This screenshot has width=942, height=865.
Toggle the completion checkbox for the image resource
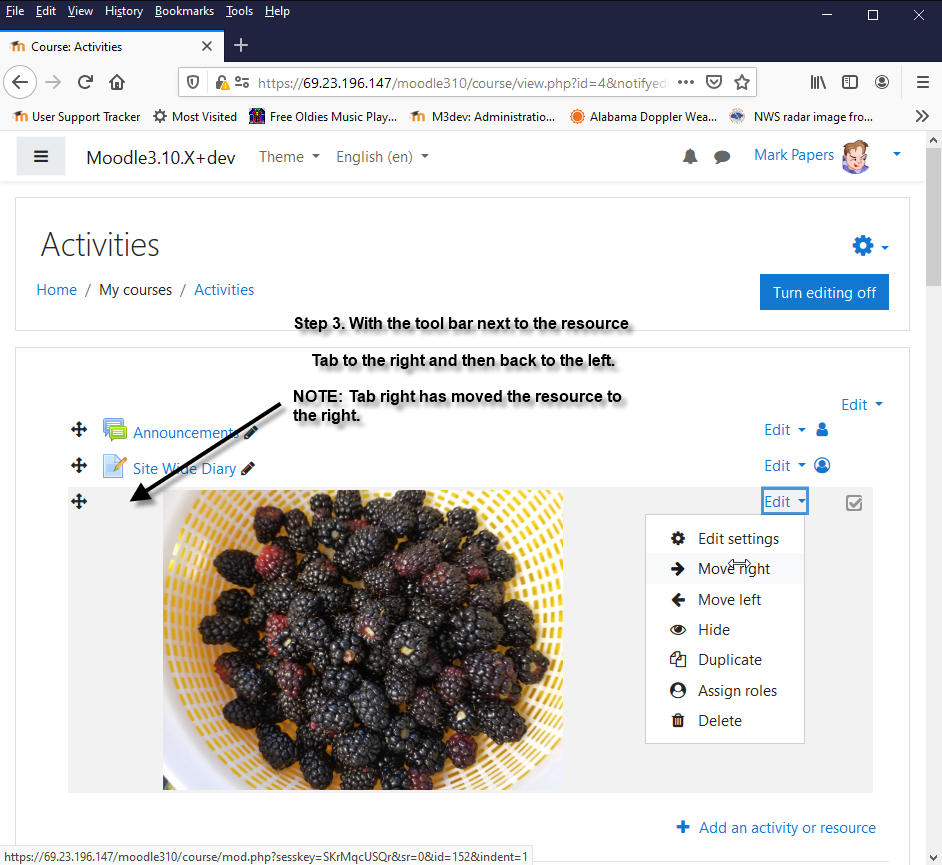pyautogui.click(x=854, y=503)
